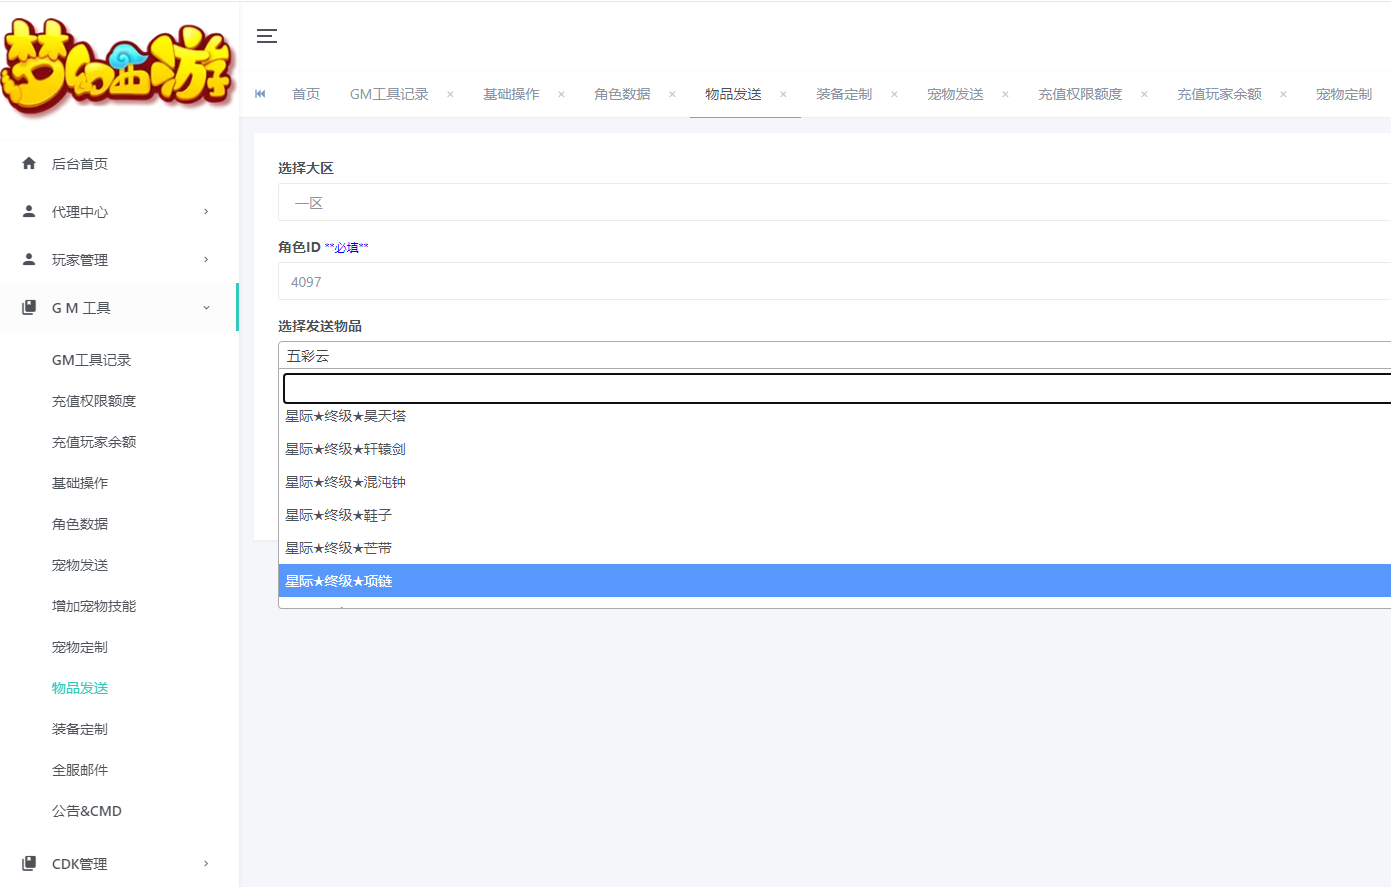
Task: Collapse the GM工具 menu chevron
Action: click(x=206, y=307)
